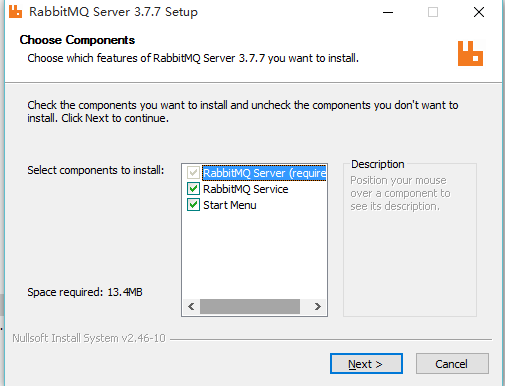Screen dimensions: 505x386
Task: Click the horizontal scrollbar thumb in components list
Action: [250, 306]
